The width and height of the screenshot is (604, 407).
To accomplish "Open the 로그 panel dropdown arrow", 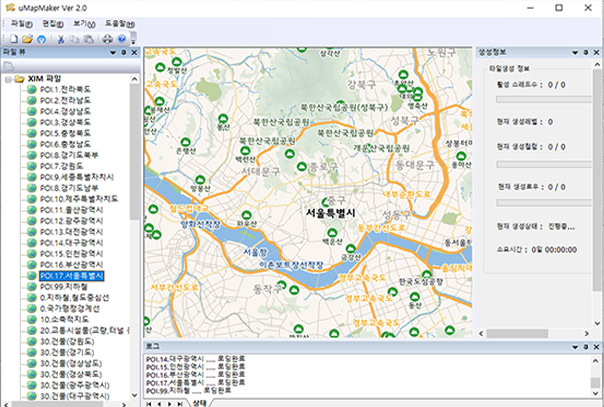I will (575, 347).
